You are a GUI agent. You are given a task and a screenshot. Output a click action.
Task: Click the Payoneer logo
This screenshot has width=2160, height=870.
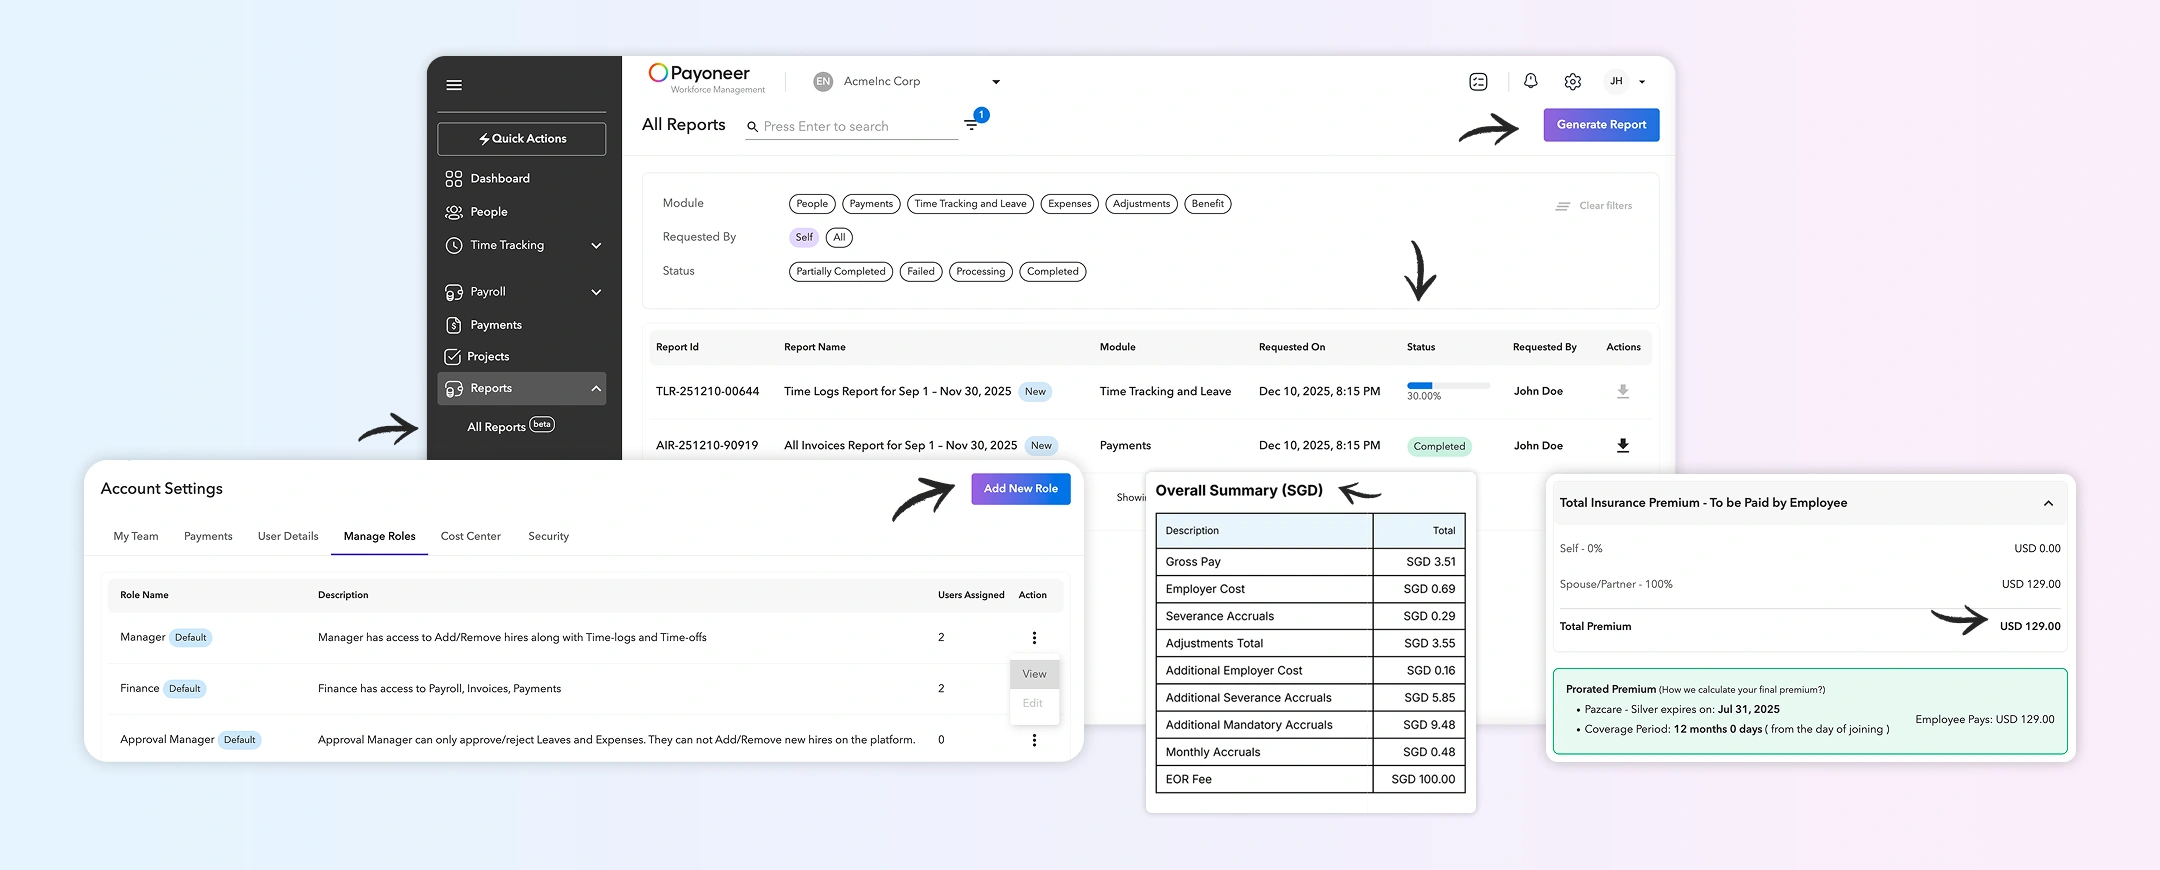point(707,78)
